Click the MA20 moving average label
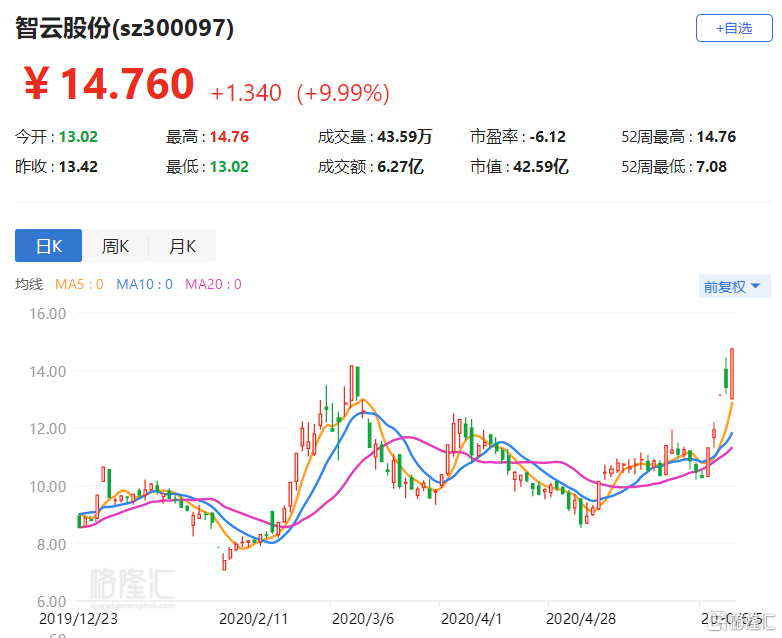This screenshot has width=782, height=638. click(x=213, y=284)
